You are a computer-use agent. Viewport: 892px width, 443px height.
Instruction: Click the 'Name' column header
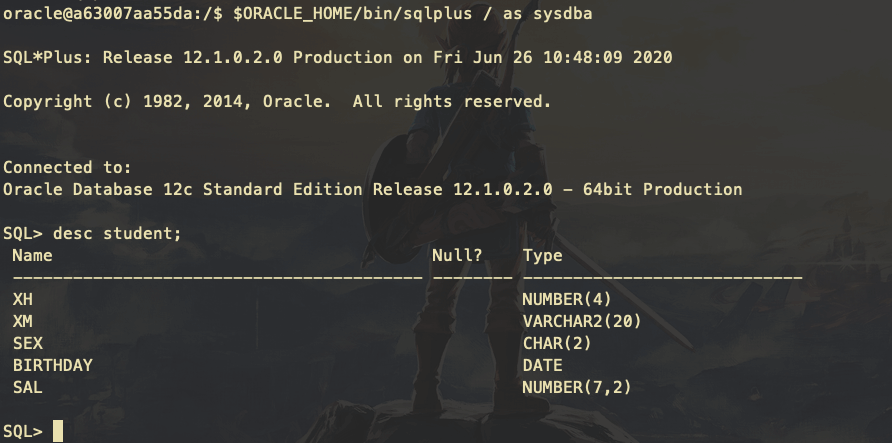click(32, 255)
